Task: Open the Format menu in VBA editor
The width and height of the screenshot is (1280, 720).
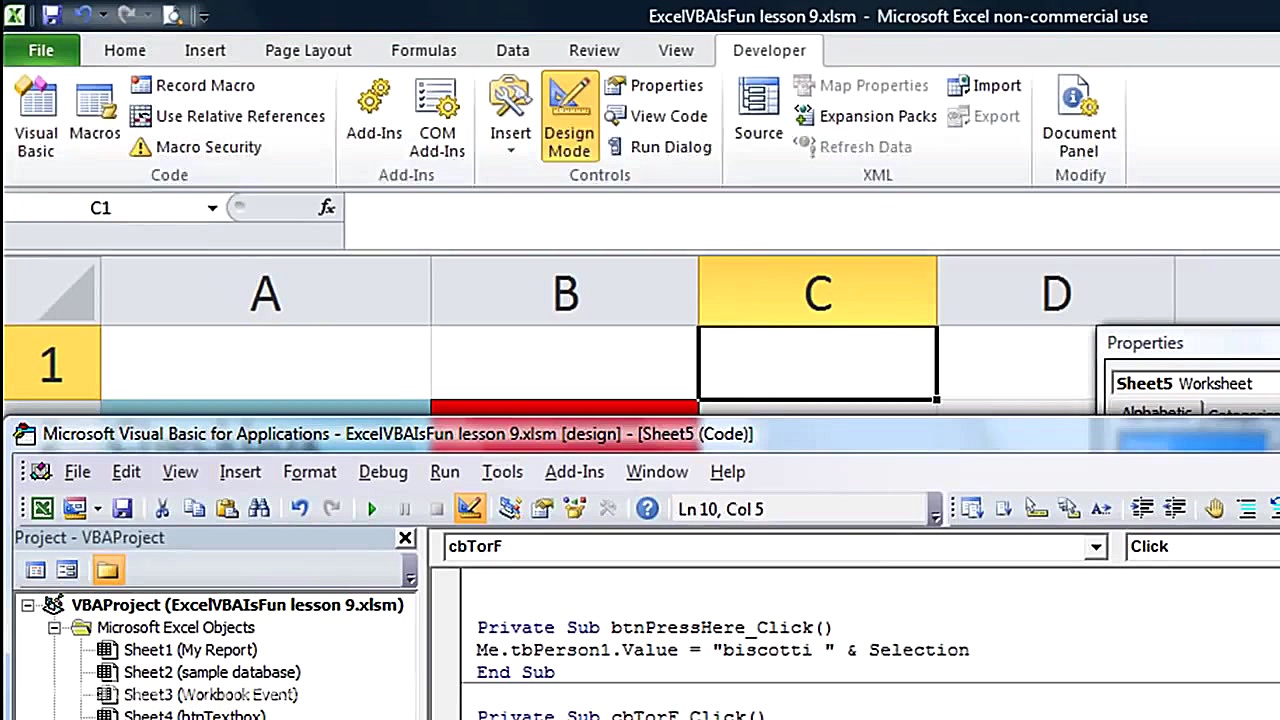Action: point(310,472)
